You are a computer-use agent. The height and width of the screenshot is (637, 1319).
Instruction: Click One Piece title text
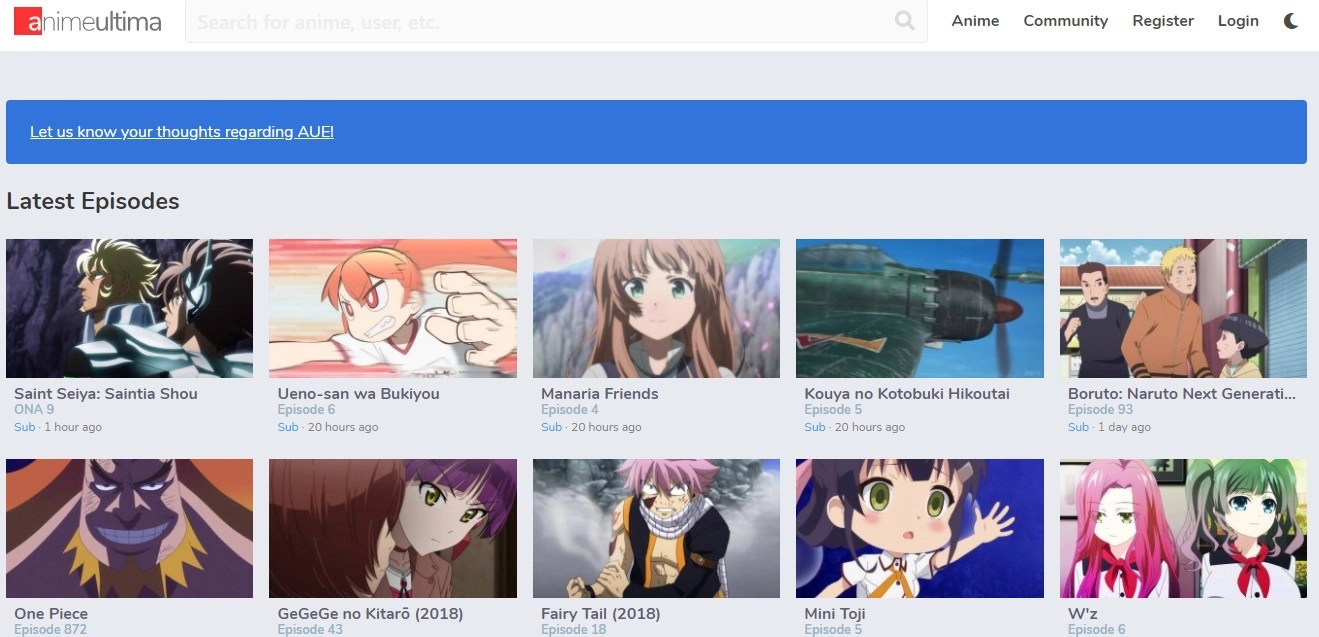tap(51, 614)
